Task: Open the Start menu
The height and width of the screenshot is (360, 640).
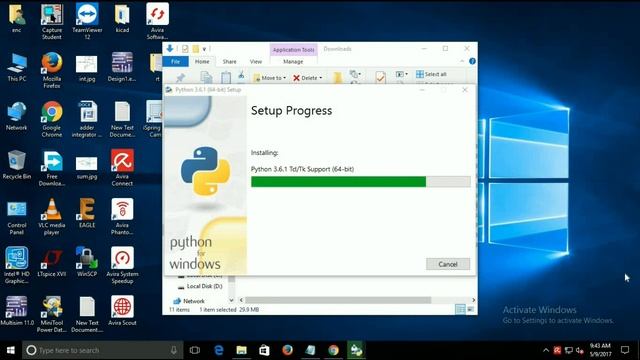Action: [11, 350]
